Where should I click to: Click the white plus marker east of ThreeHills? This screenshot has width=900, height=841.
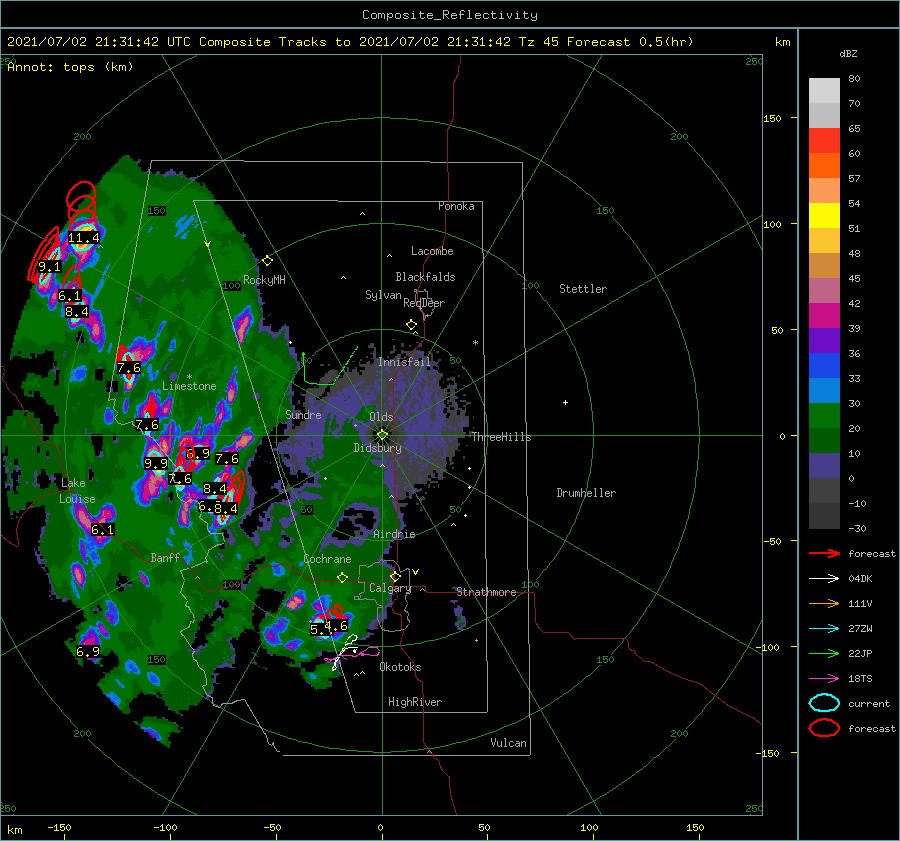click(x=565, y=402)
